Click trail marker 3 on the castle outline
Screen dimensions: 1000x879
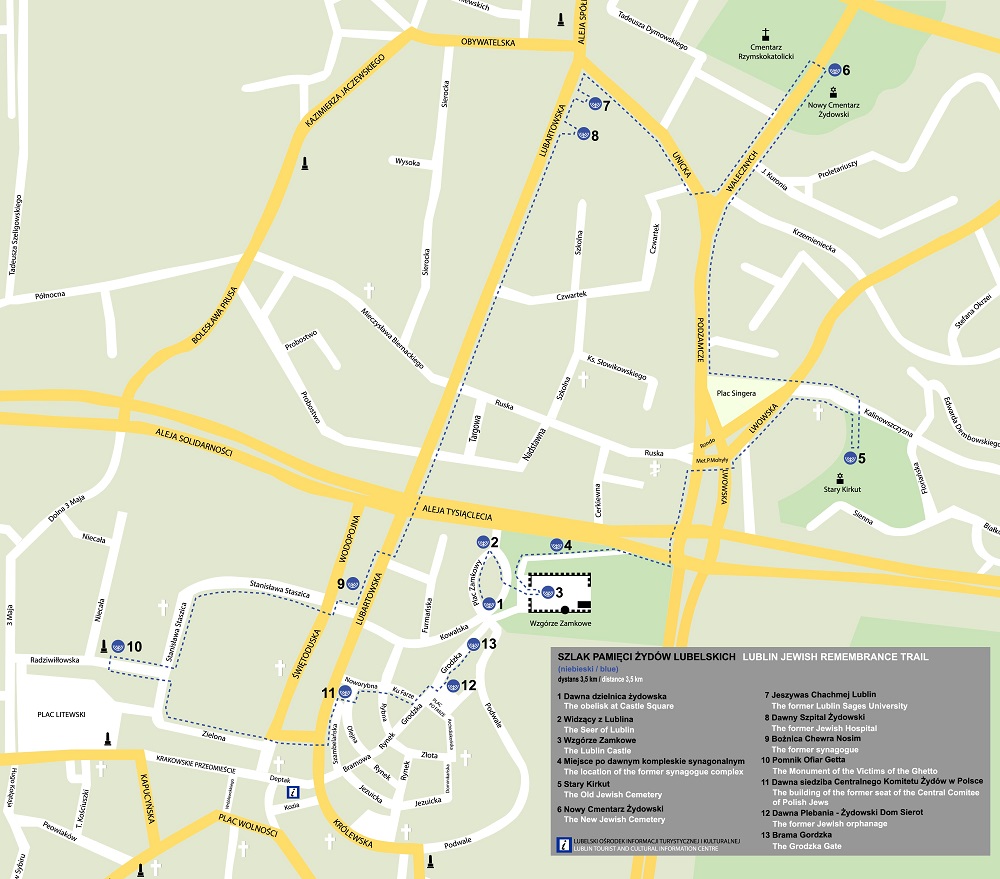coord(548,592)
